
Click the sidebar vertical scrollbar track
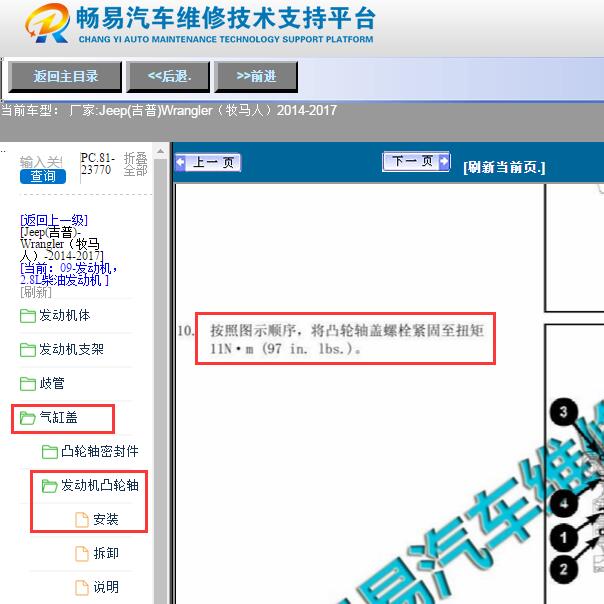(160, 381)
